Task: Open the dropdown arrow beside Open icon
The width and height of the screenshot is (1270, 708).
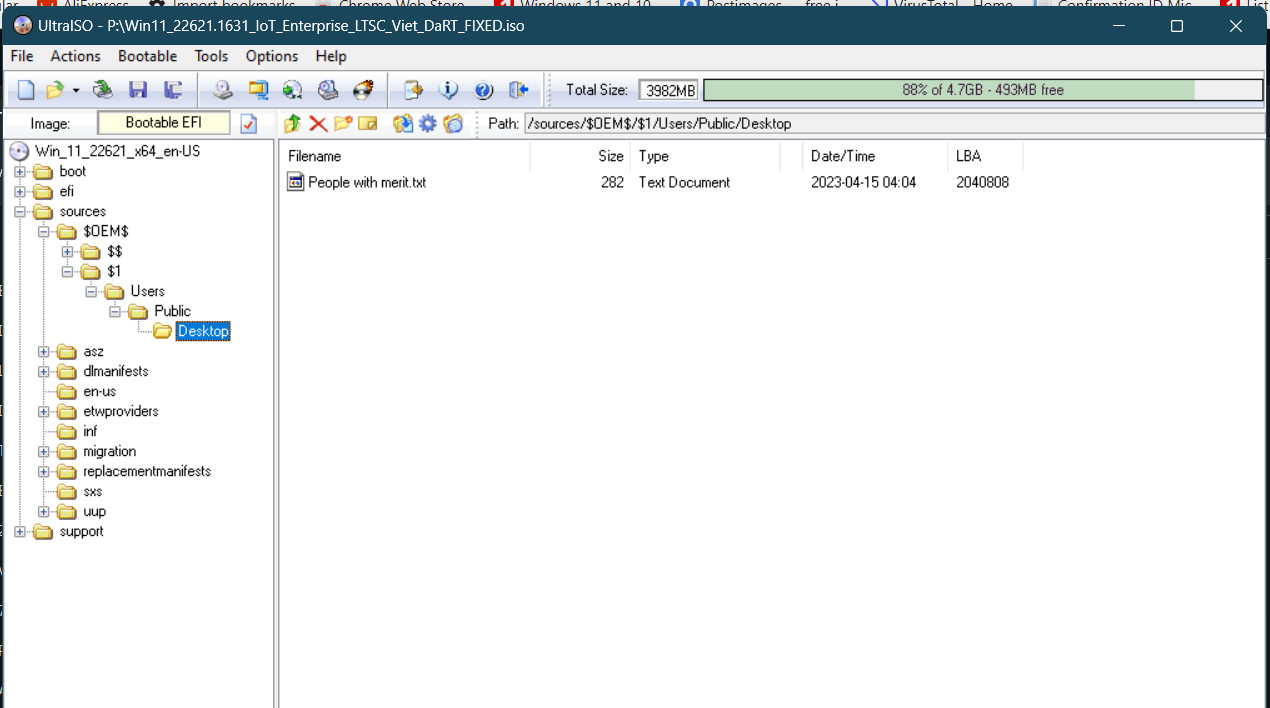Action: coord(76,90)
